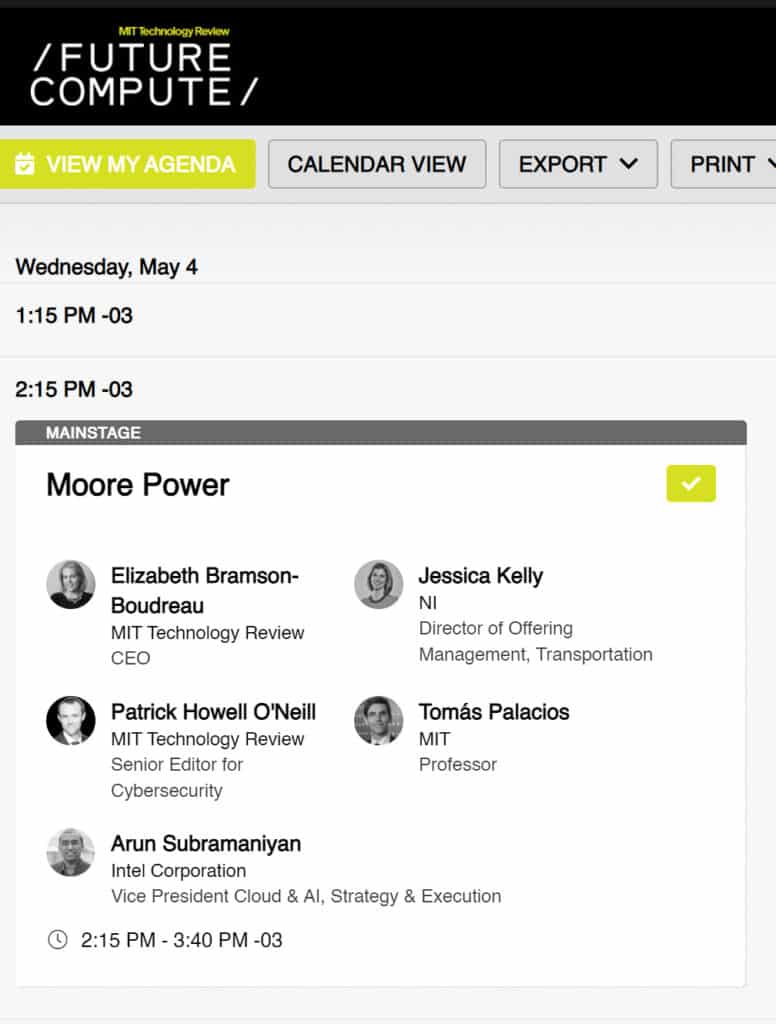The width and height of the screenshot is (776, 1024).
Task: Expand the Export dropdown arrow
Action: [629, 164]
